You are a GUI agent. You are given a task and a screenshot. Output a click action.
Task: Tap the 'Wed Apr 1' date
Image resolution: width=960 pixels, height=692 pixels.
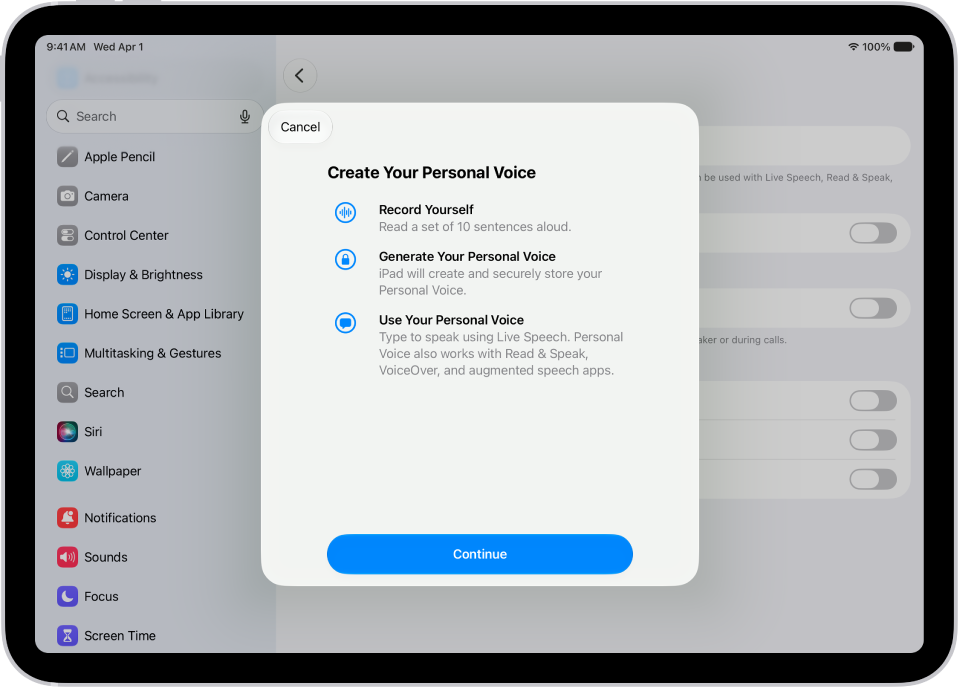coord(118,47)
